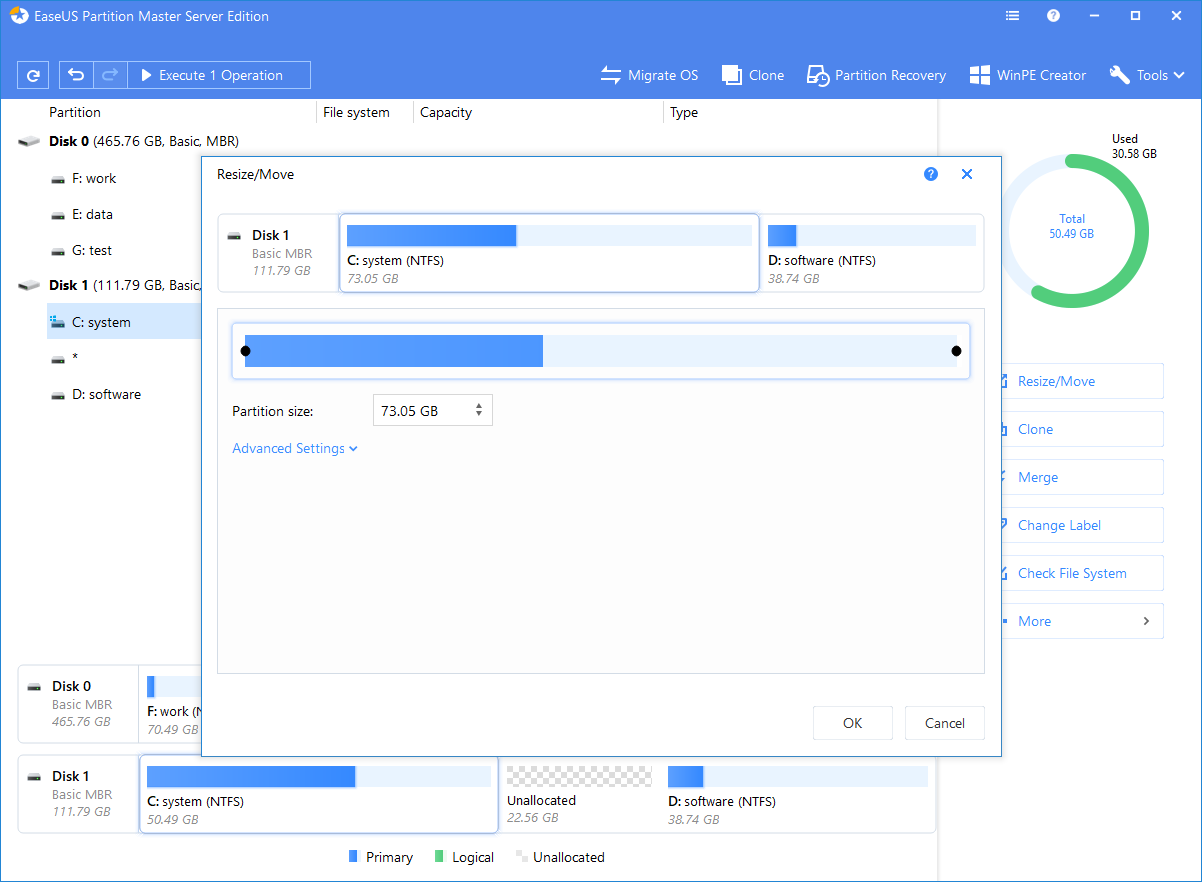1202x882 pixels.
Task: Expand the Advanced Settings section
Action: [294, 448]
